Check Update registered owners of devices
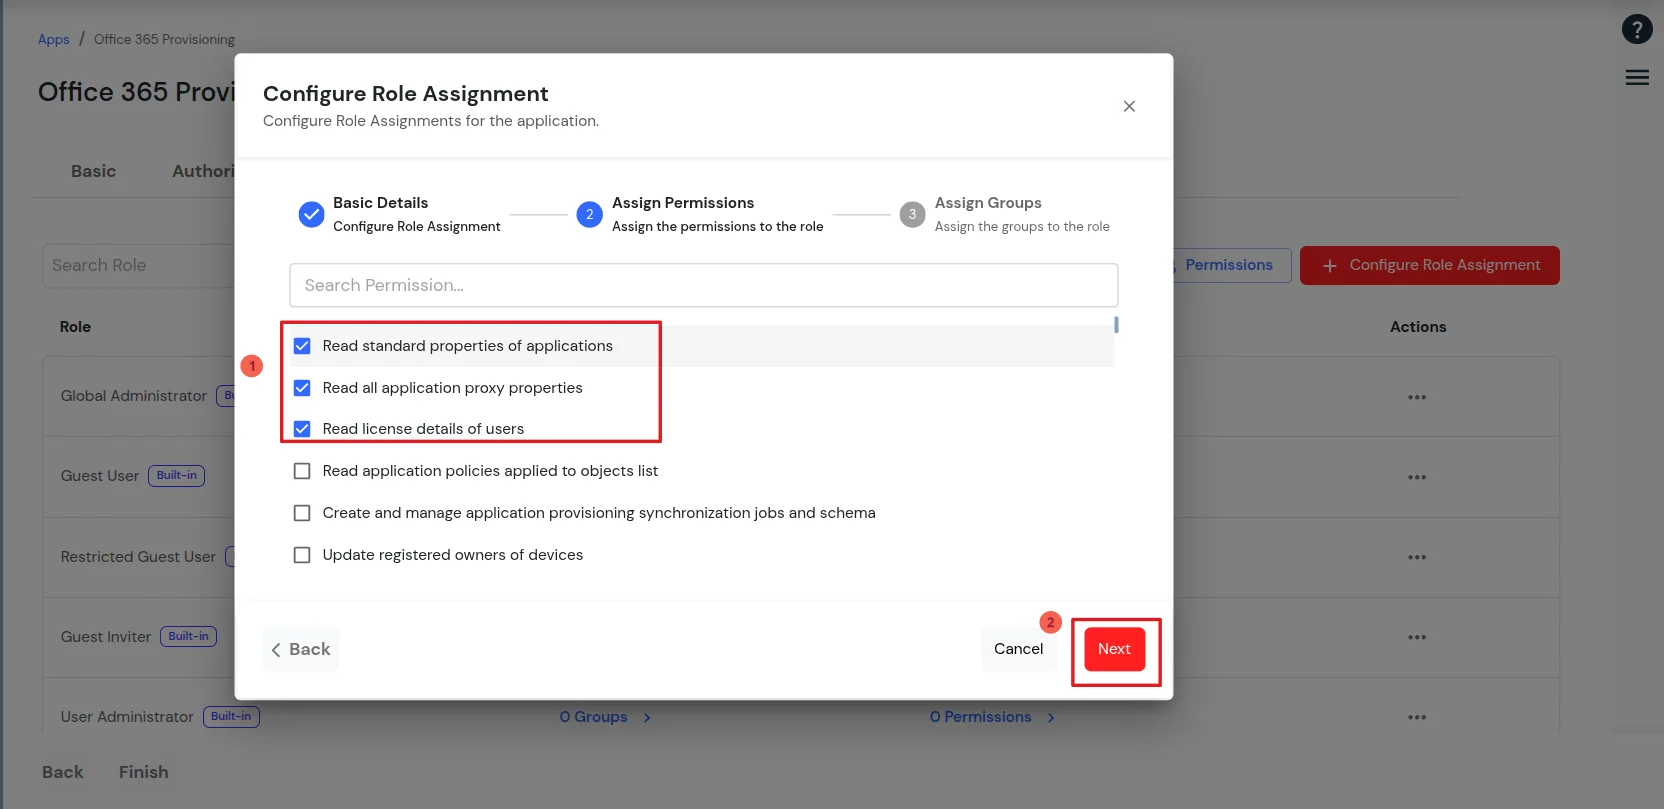Screen dimensions: 1664x809 coord(302,555)
